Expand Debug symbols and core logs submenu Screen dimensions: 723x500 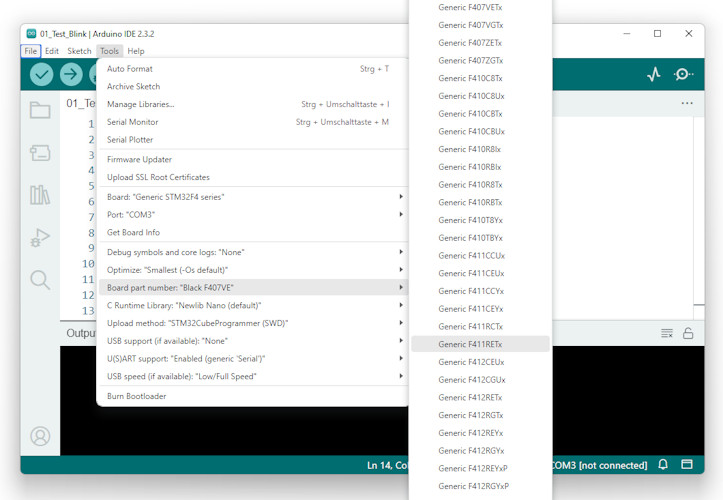point(252,252)
